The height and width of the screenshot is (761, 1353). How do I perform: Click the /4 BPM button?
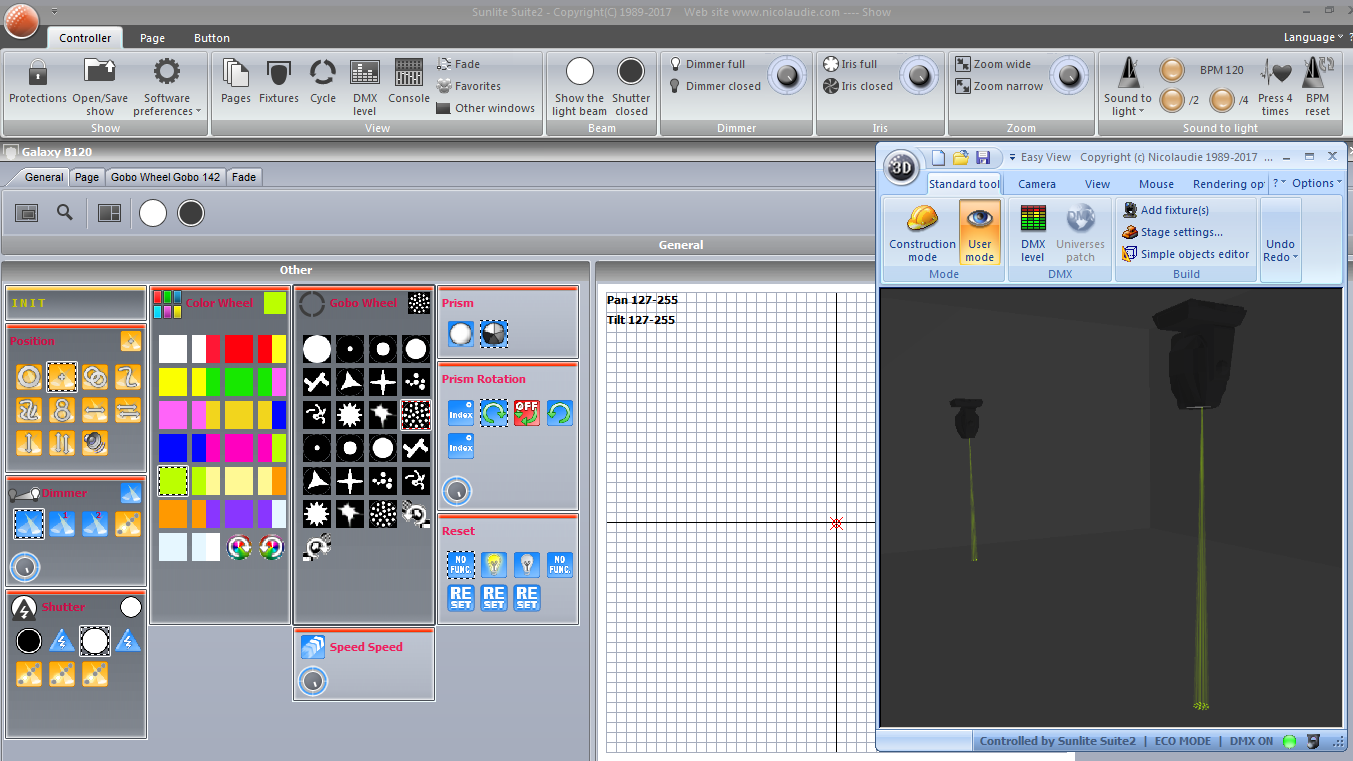1222,100
